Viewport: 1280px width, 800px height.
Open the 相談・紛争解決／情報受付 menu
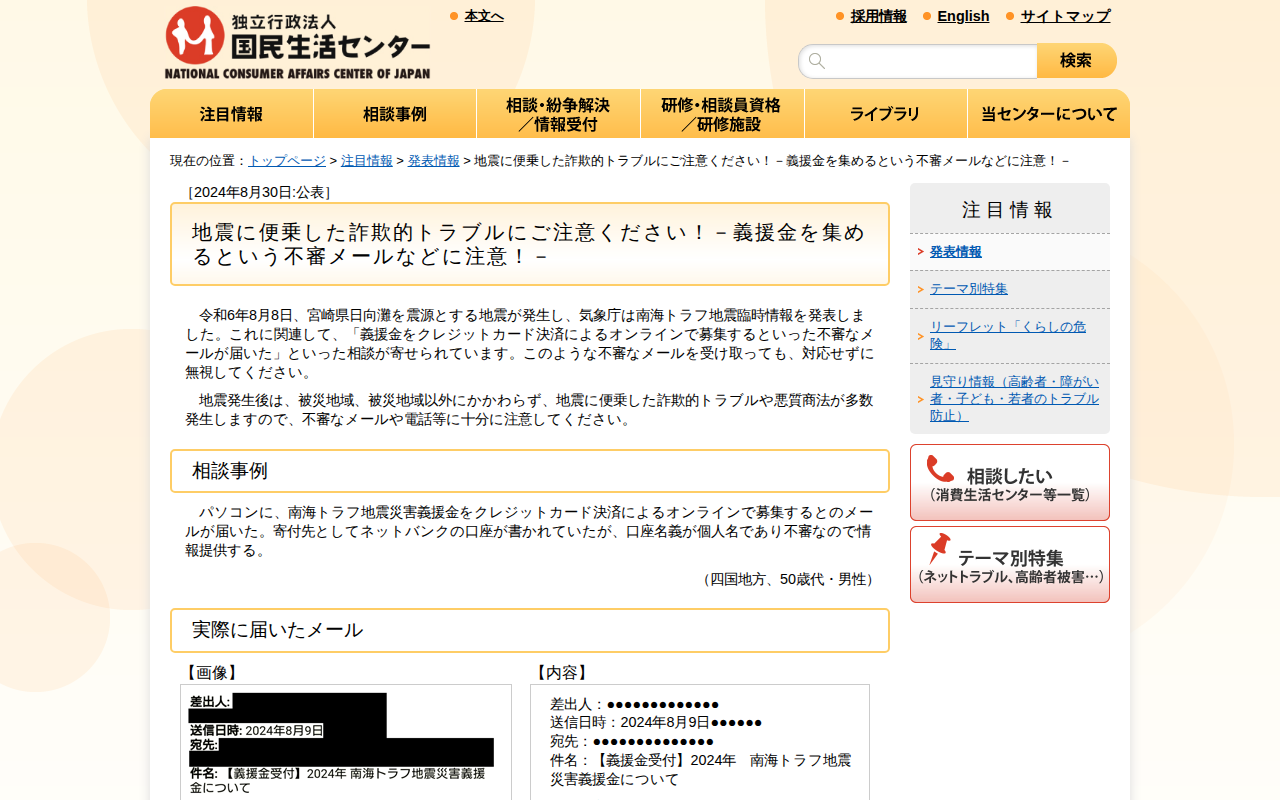(558, 114)
